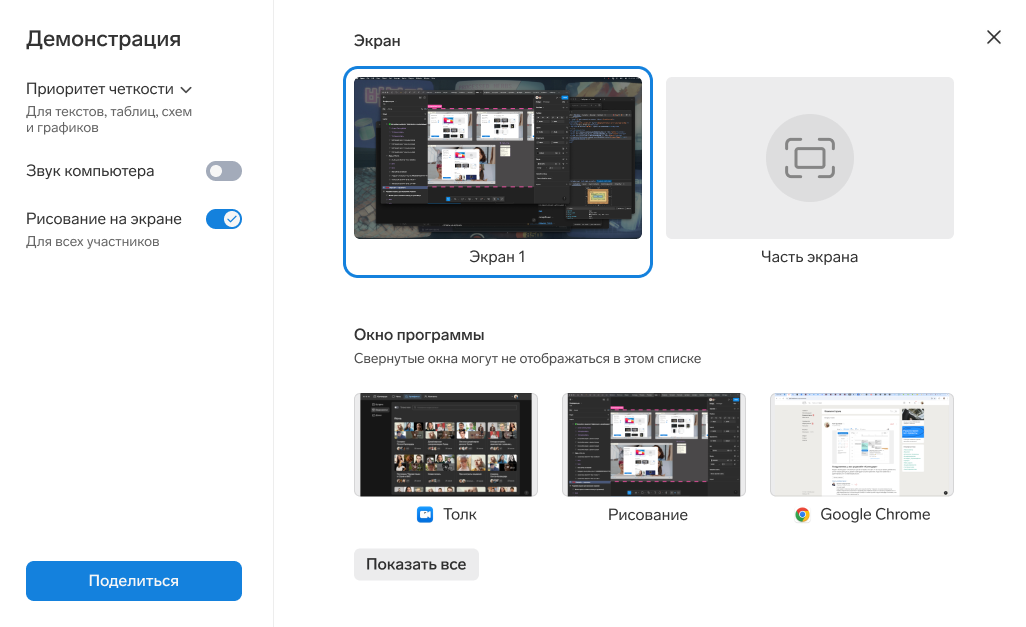This screenshot has width=1026, height=627.
Task: Choose the Толк window preview thumbnail
Action: tap(446, 444)
